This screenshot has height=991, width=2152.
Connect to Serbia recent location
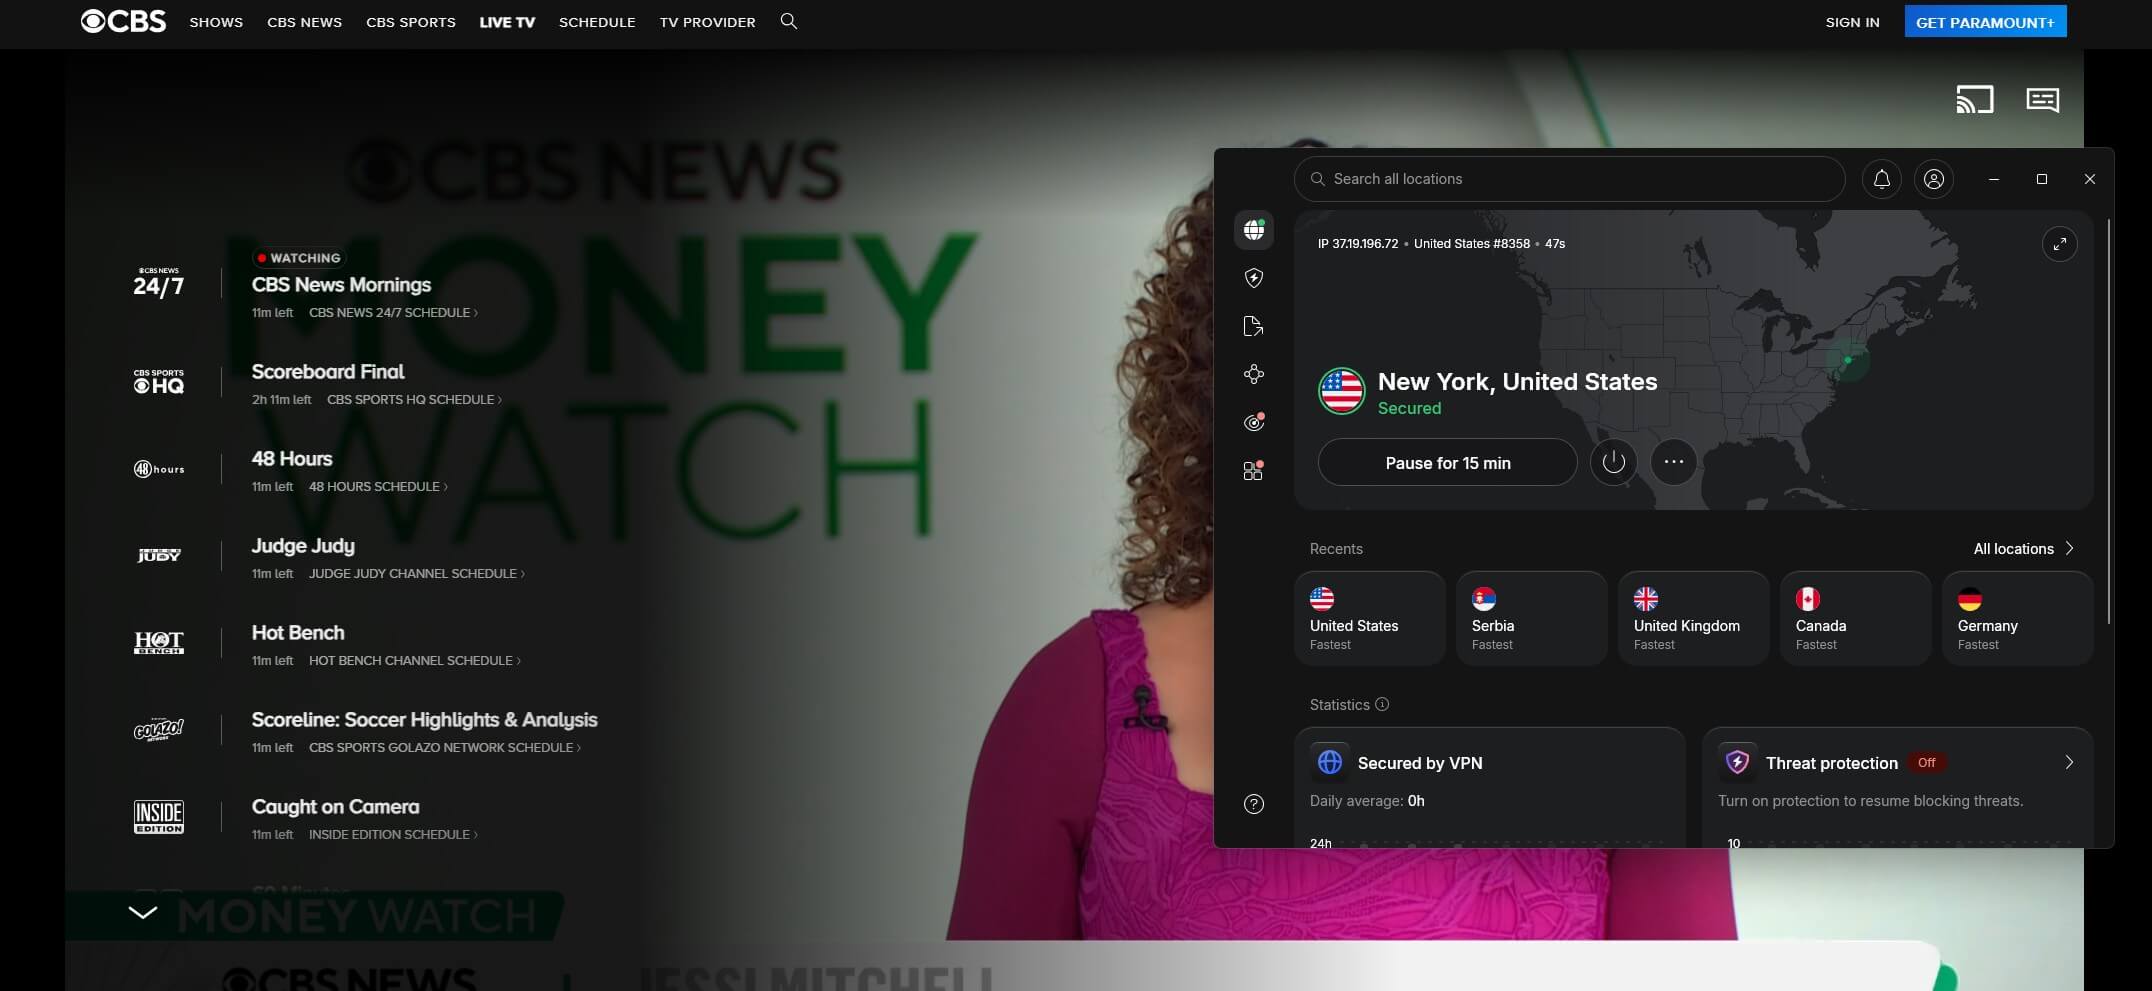click(1532, 618)
